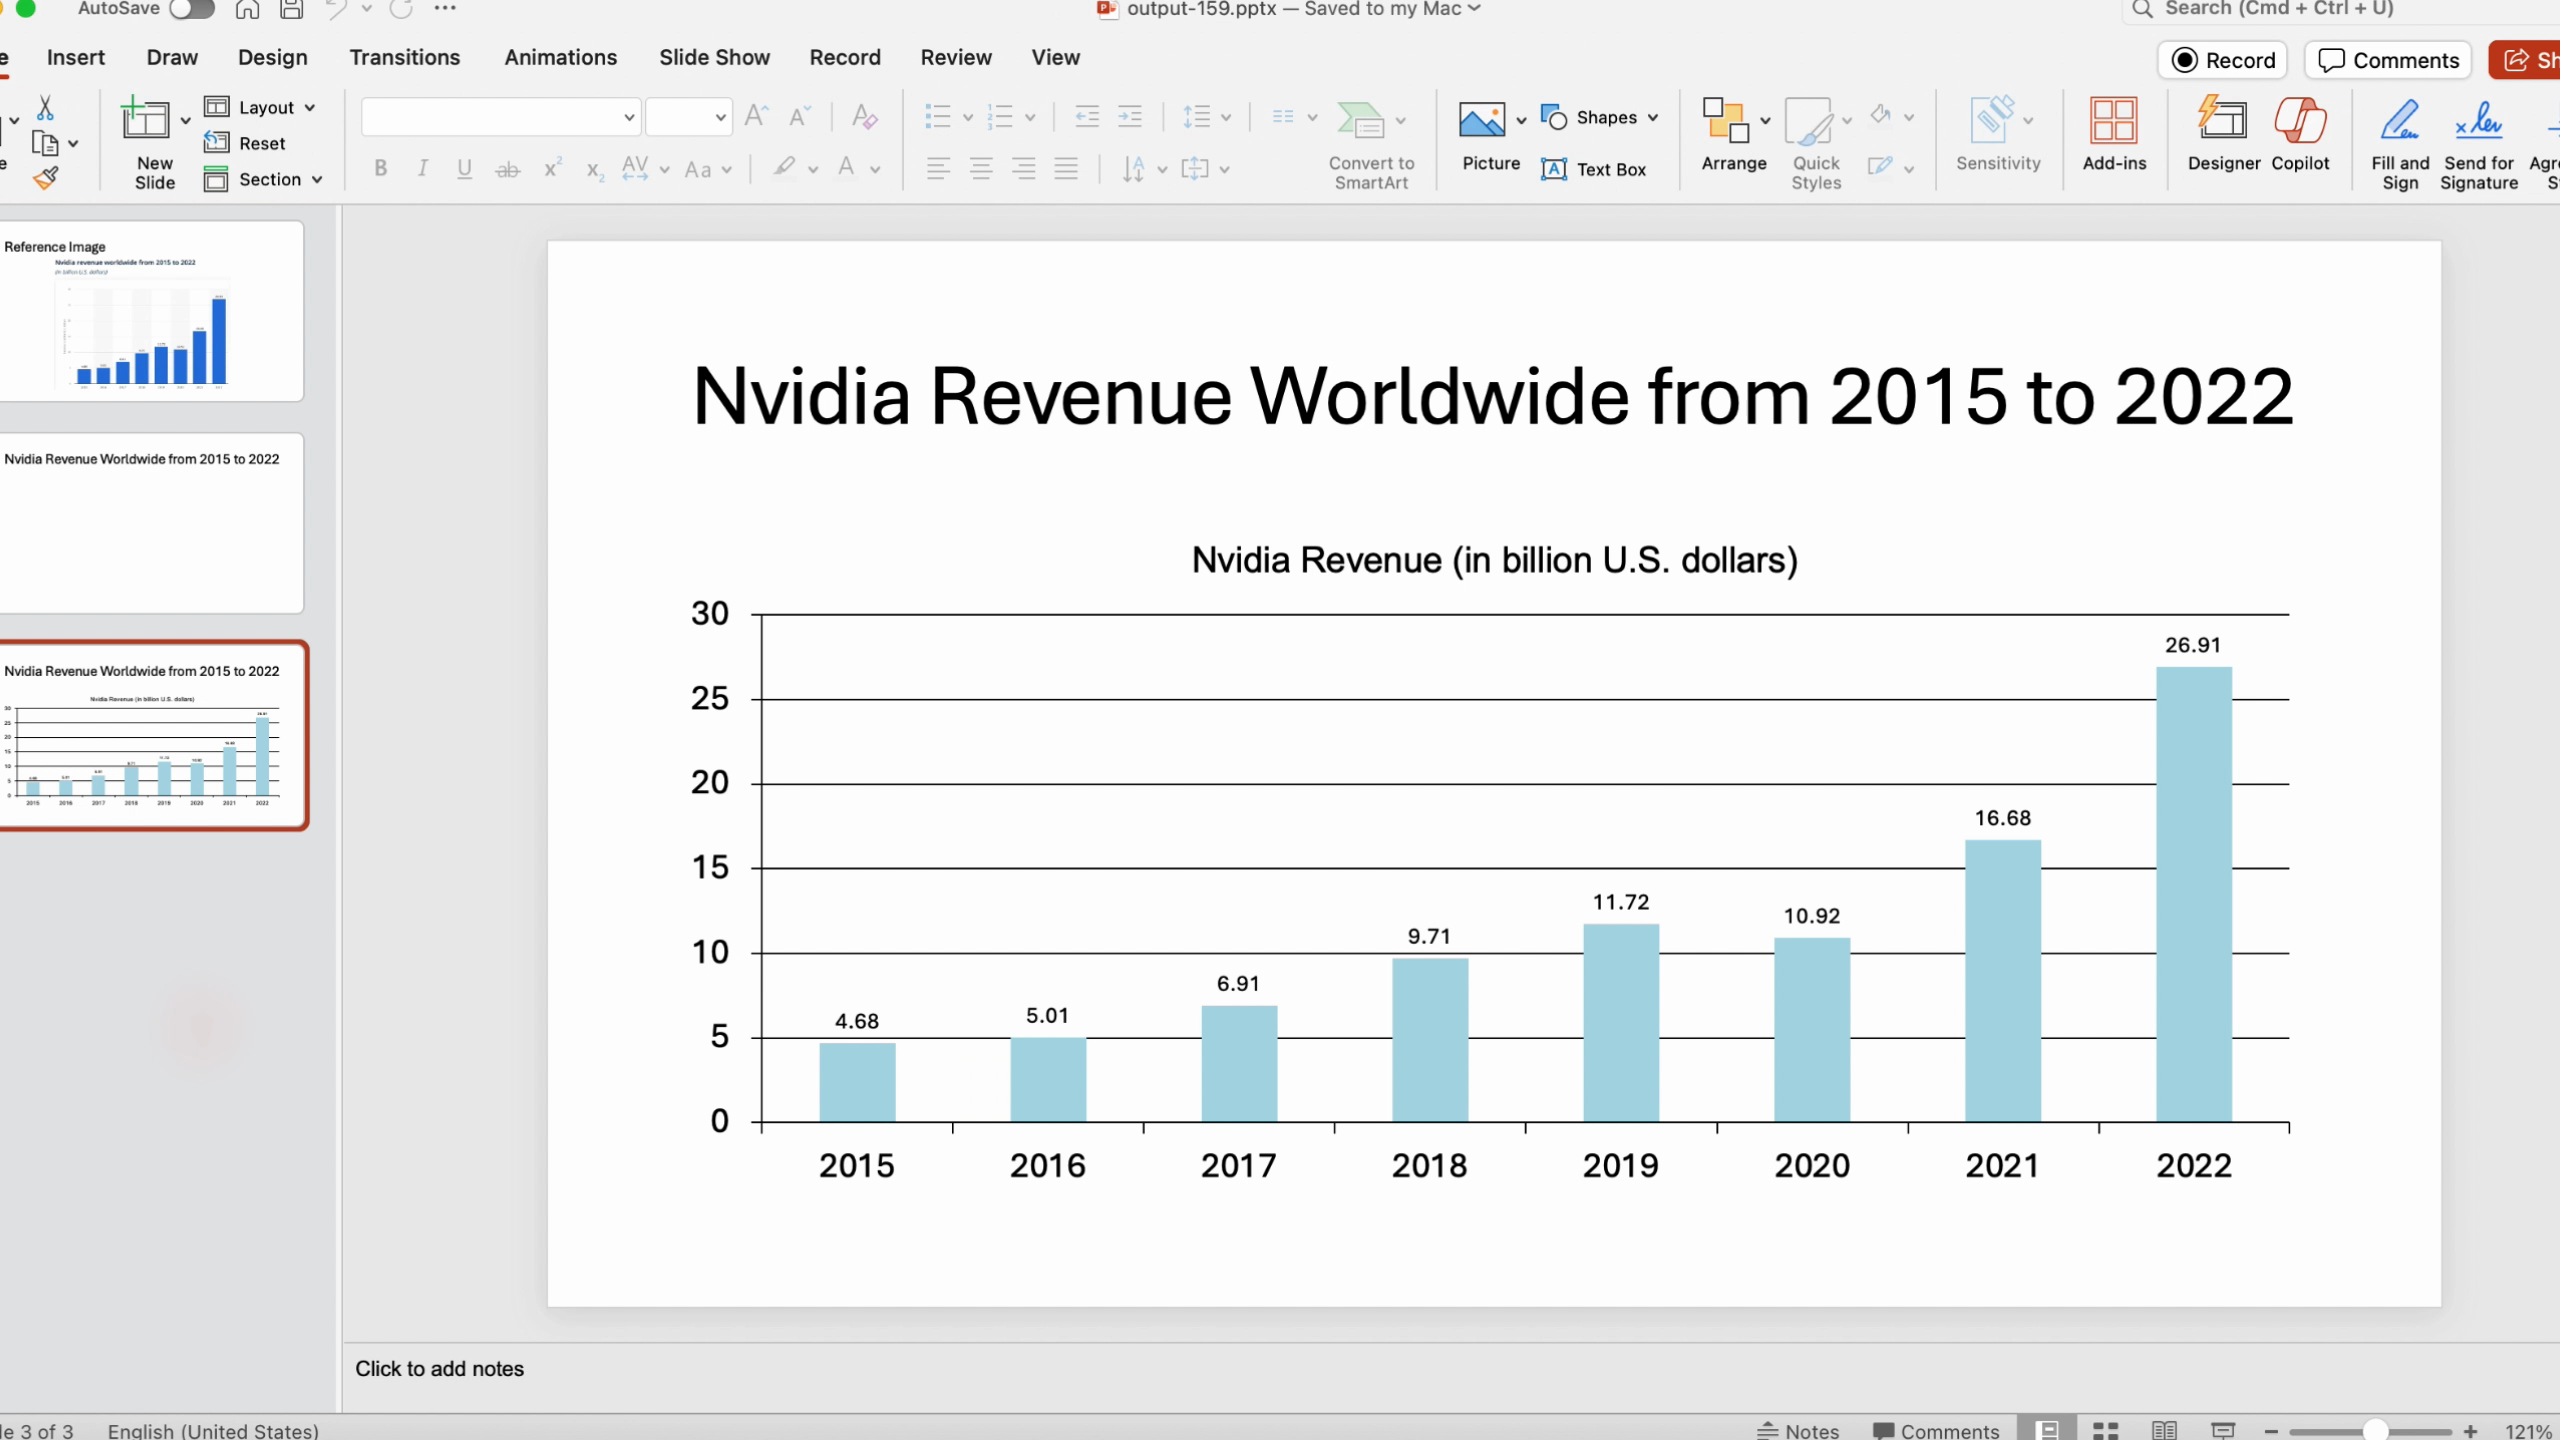
Task: Click the Format Painter brush icon
Action: 45,178
